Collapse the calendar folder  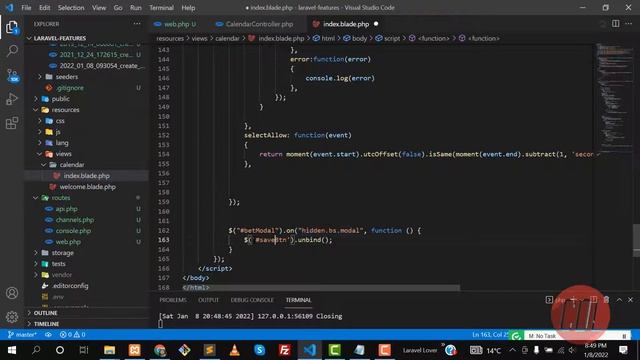click(72, 165)
